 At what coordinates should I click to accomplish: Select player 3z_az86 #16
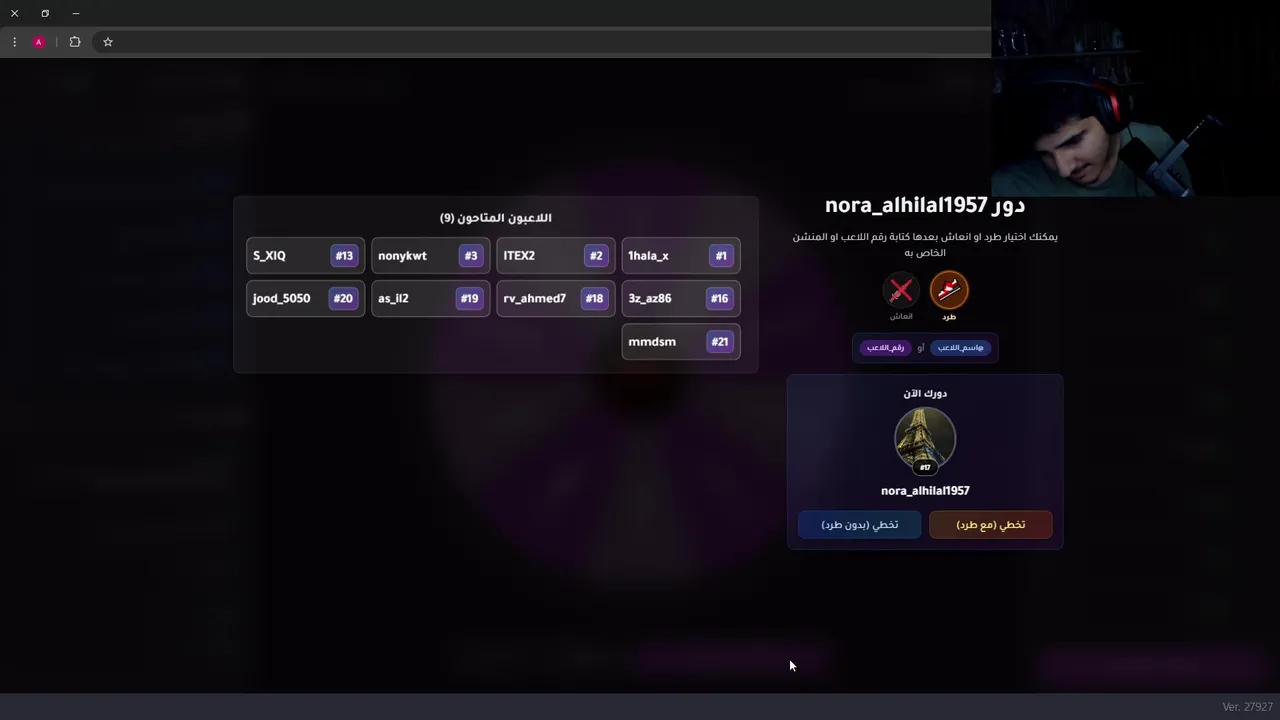pyautogui.click(x=681, y=299)
